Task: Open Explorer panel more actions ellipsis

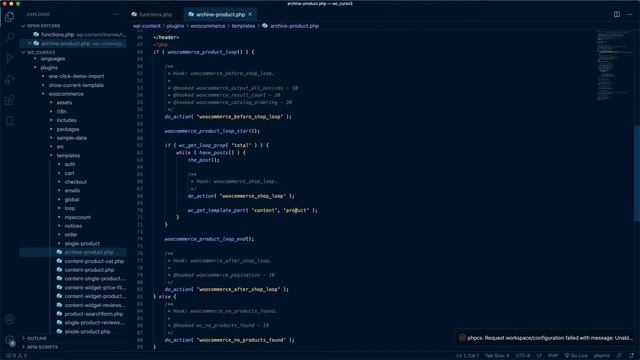Action: [x=116, y=14]
